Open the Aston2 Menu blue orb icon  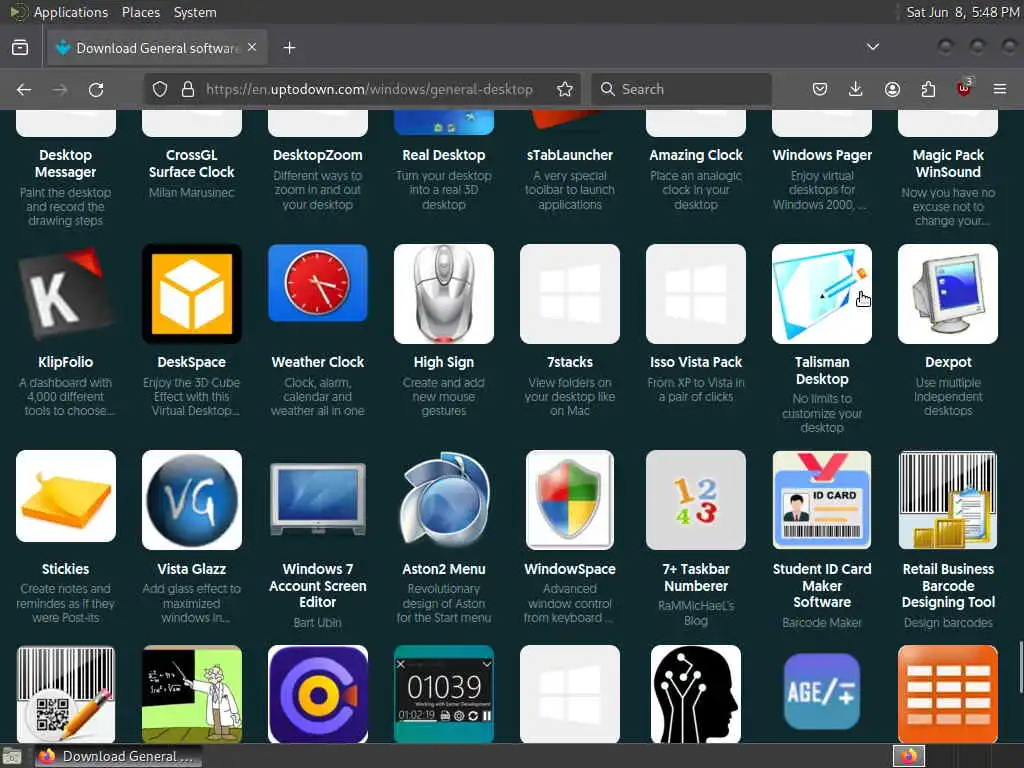point(444,500)
